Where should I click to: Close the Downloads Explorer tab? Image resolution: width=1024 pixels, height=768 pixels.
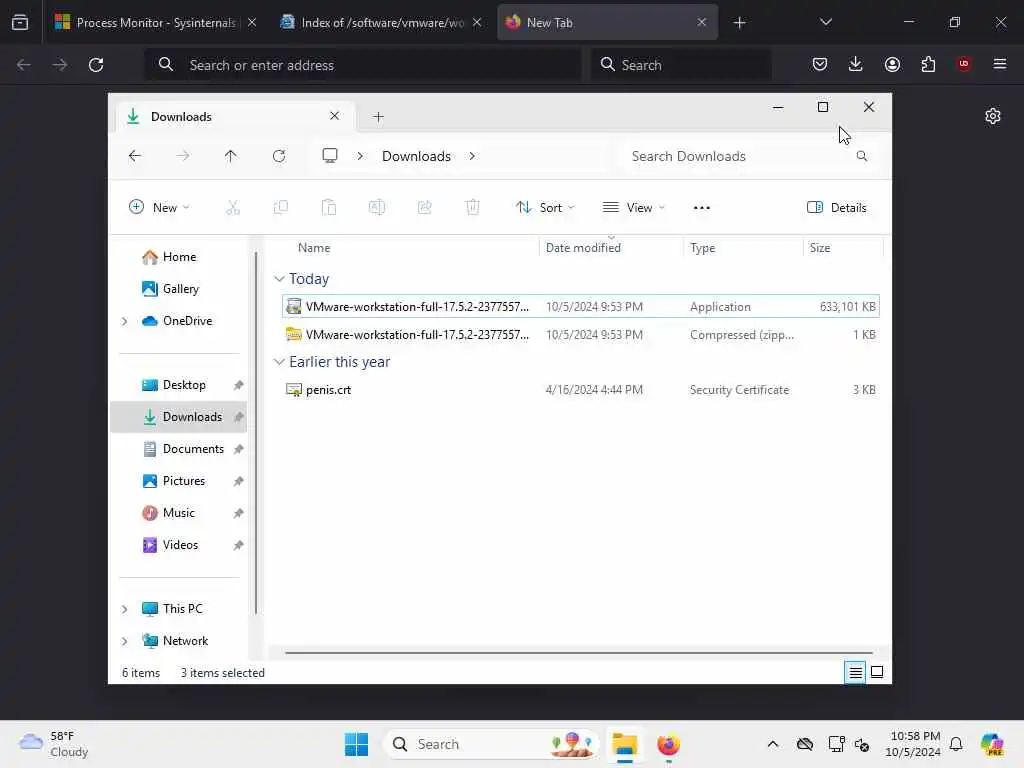pos(334,116)
